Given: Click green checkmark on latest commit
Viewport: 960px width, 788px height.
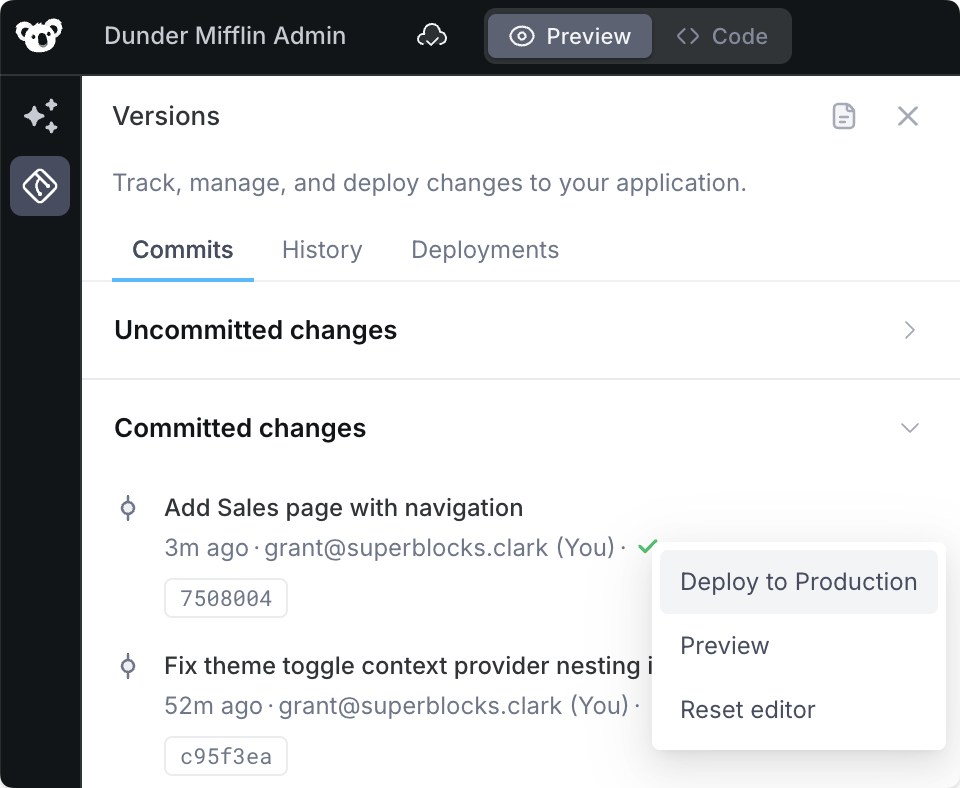Looking at the screenshot, I should pyautogui.click(x=647, y=547).
